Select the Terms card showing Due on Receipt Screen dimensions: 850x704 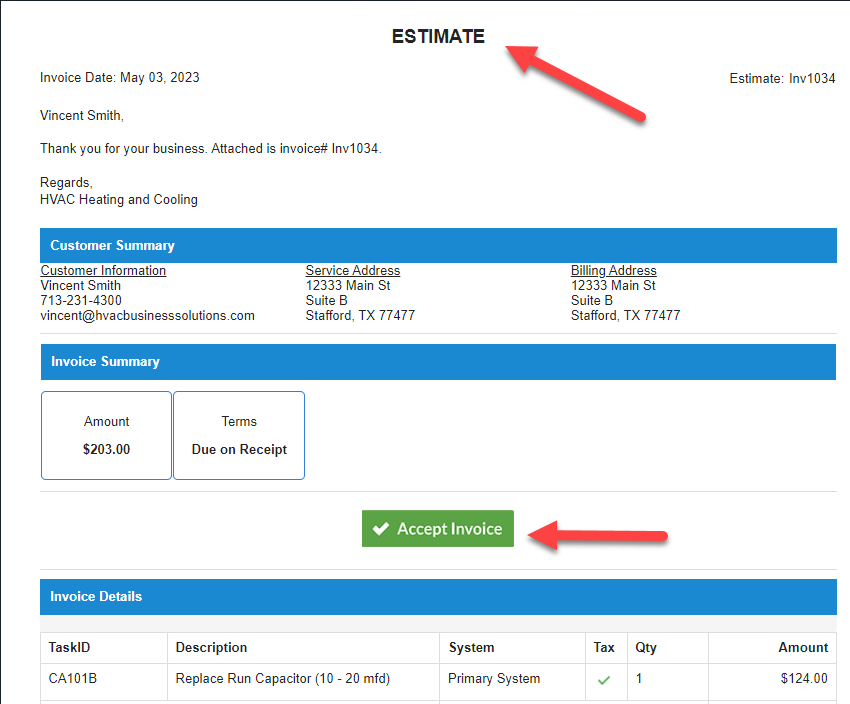click(239, 435)
